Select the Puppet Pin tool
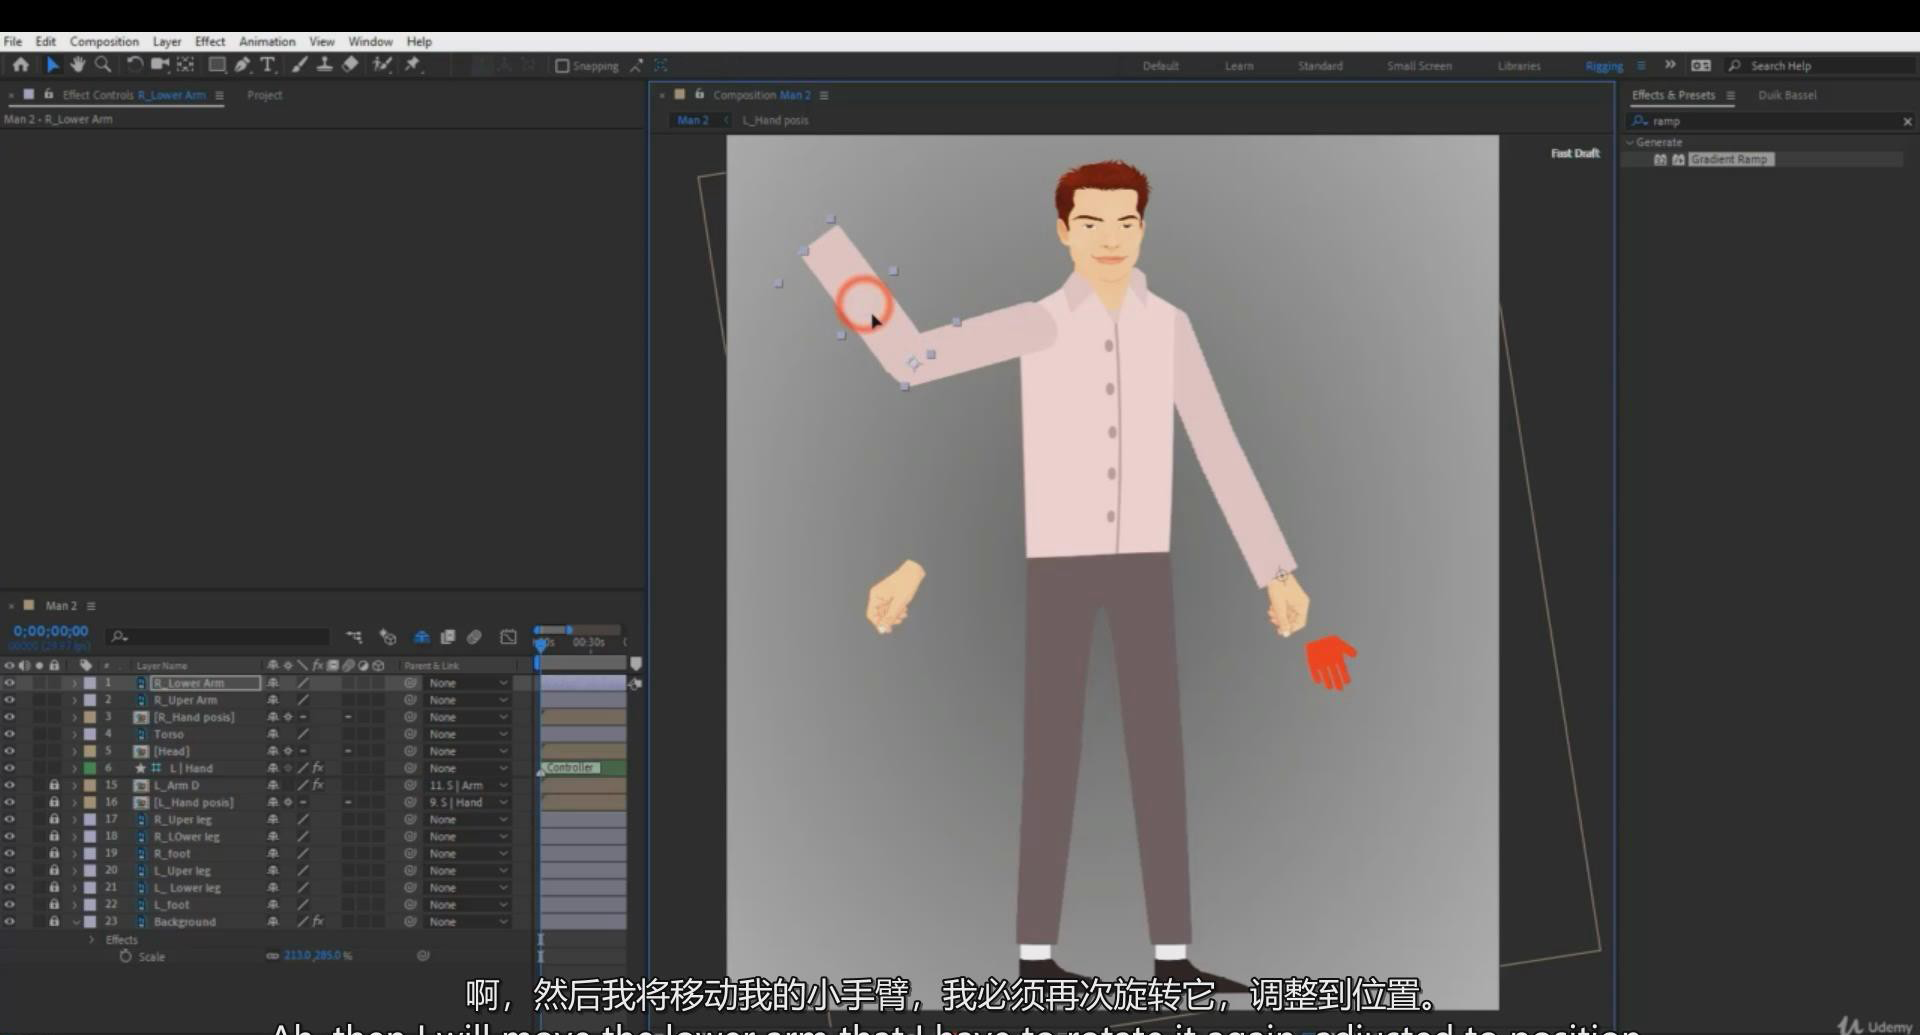 click(x=412, y=65)
